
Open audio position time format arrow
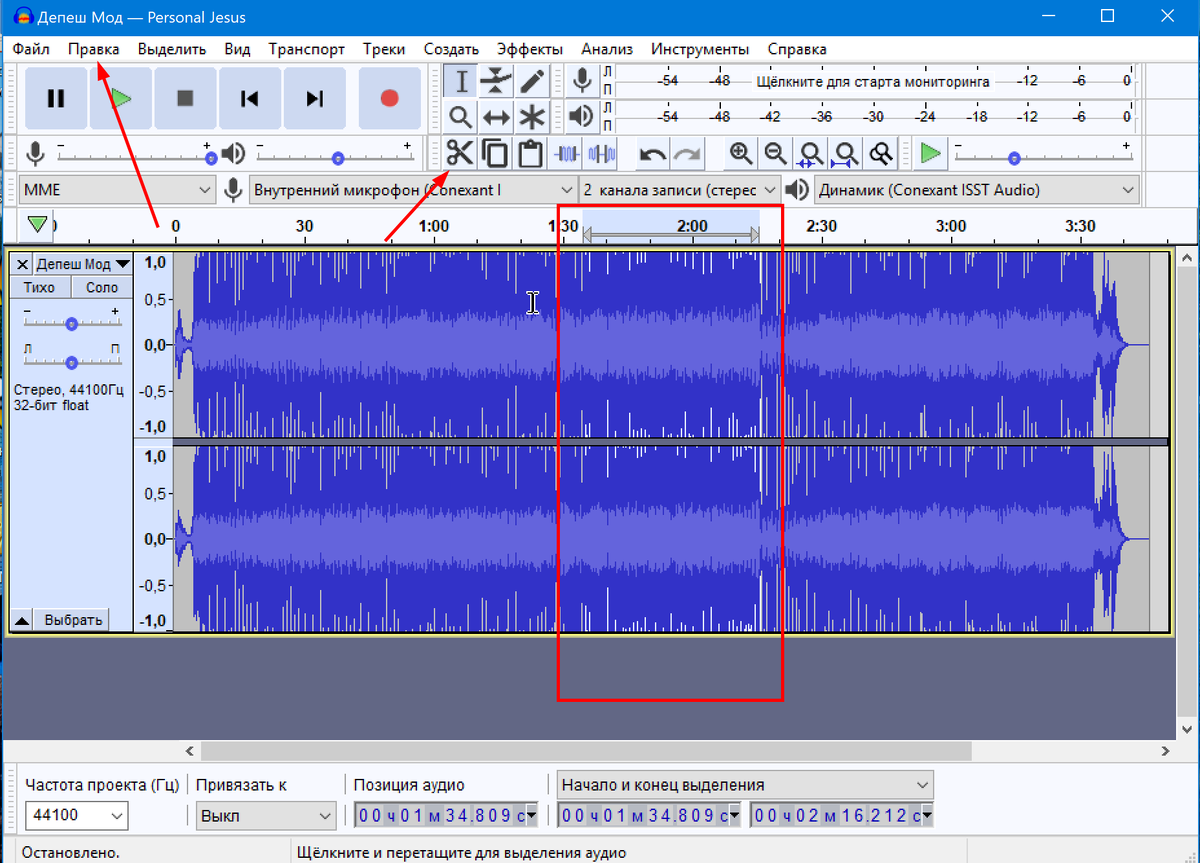(x=531, y=815)
